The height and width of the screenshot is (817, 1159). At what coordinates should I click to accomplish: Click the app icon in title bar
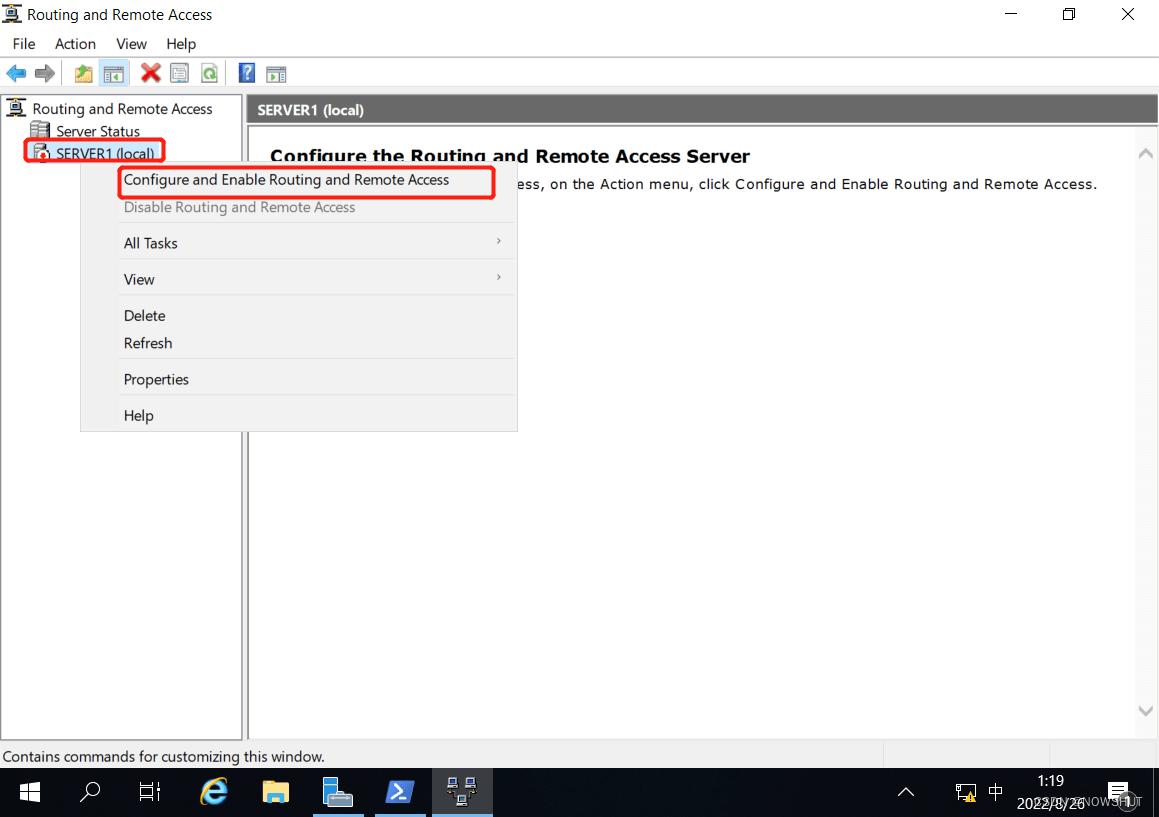[12, 14]
